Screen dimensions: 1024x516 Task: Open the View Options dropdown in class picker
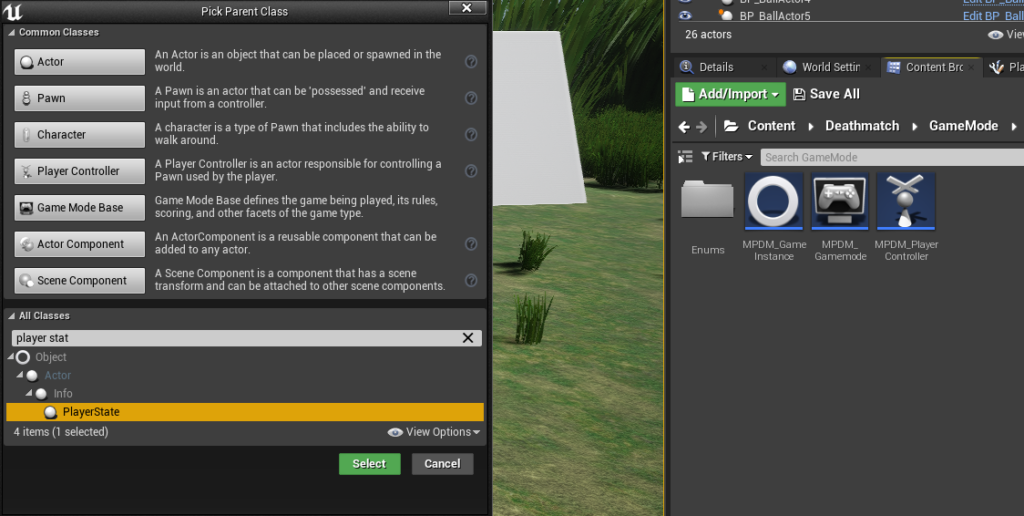(x=434, y=432)
